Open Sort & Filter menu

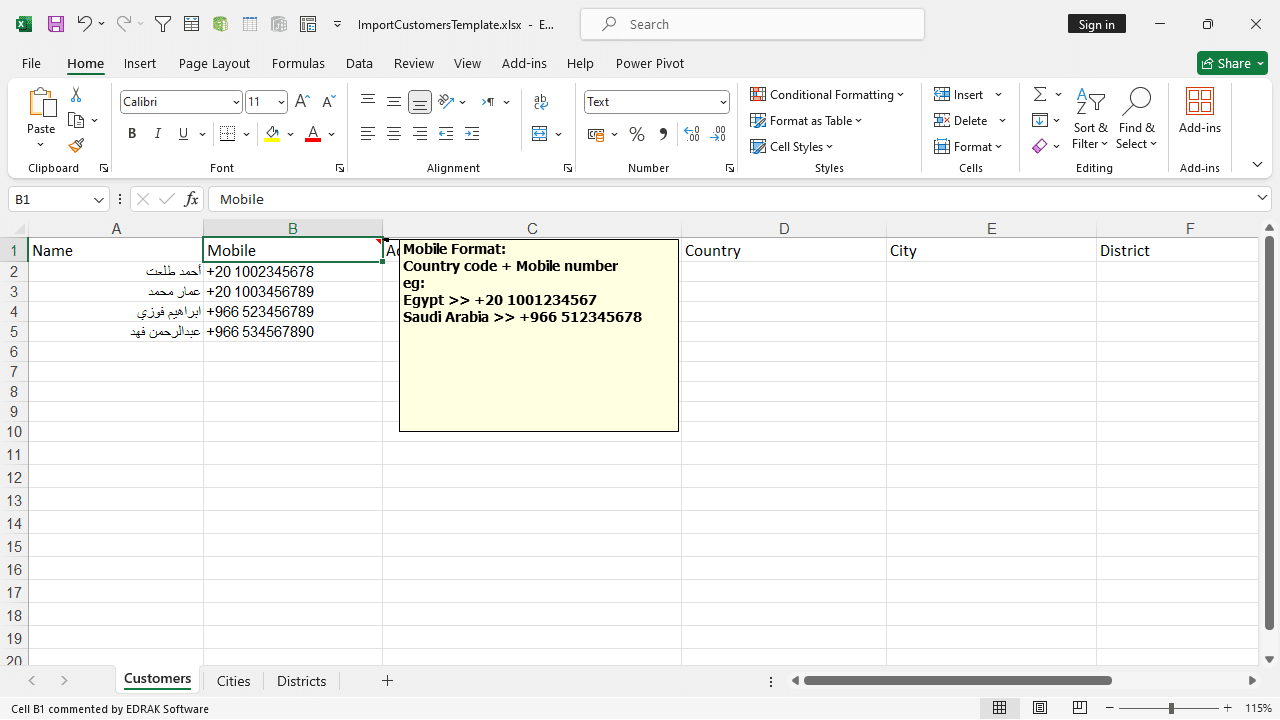pyautogui.click(x=1090, y=120)
